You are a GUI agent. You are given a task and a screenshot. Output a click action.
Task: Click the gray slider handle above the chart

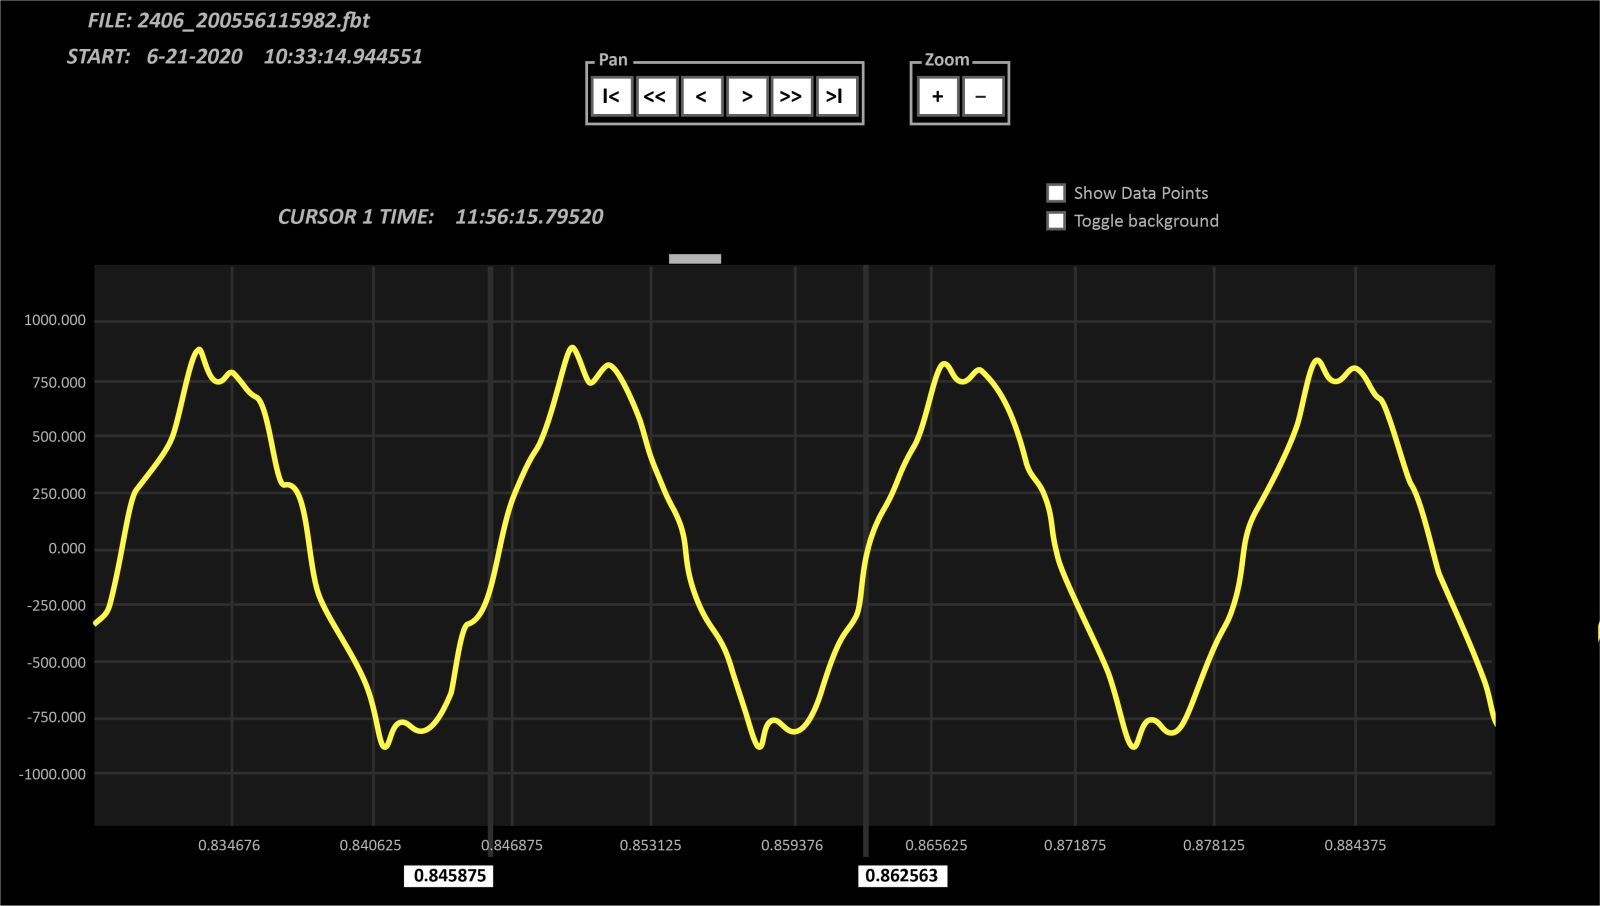[695, 259]
